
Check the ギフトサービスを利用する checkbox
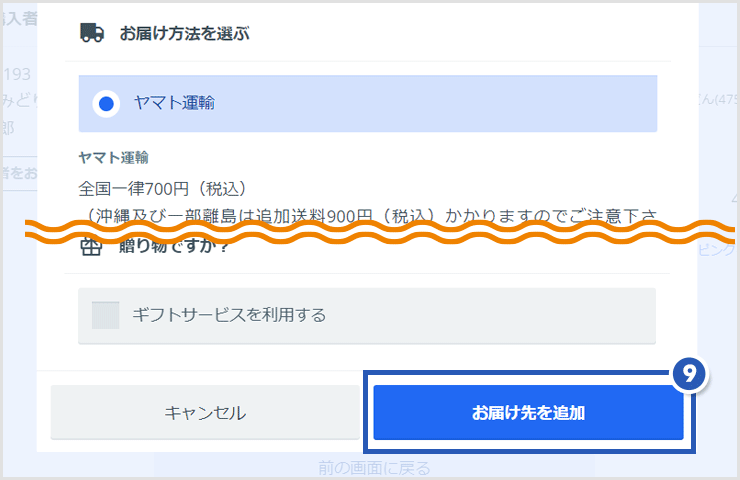(x=105, y=315)
